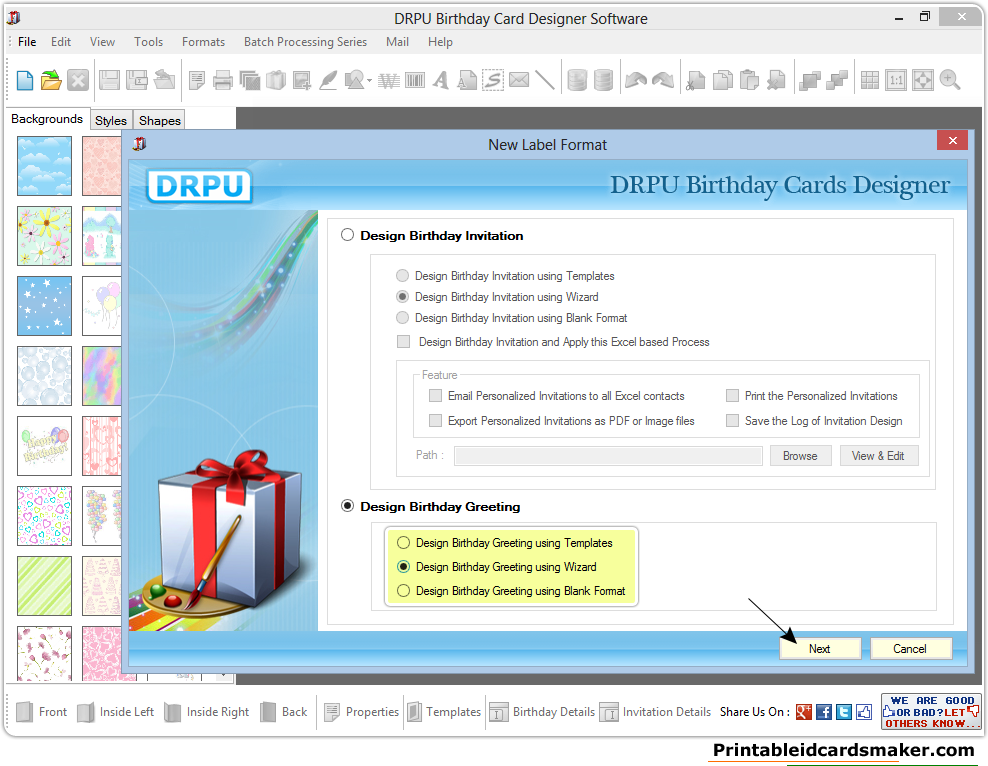Open Properties from the bottom bar
988x766 pixels.
point(362,712)
